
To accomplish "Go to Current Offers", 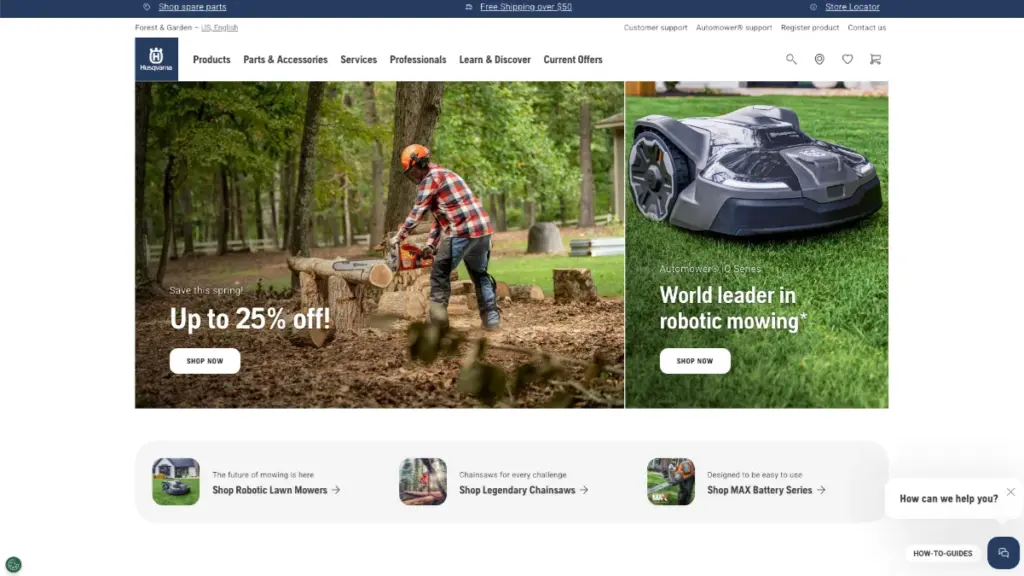I will tap(573, 60).
